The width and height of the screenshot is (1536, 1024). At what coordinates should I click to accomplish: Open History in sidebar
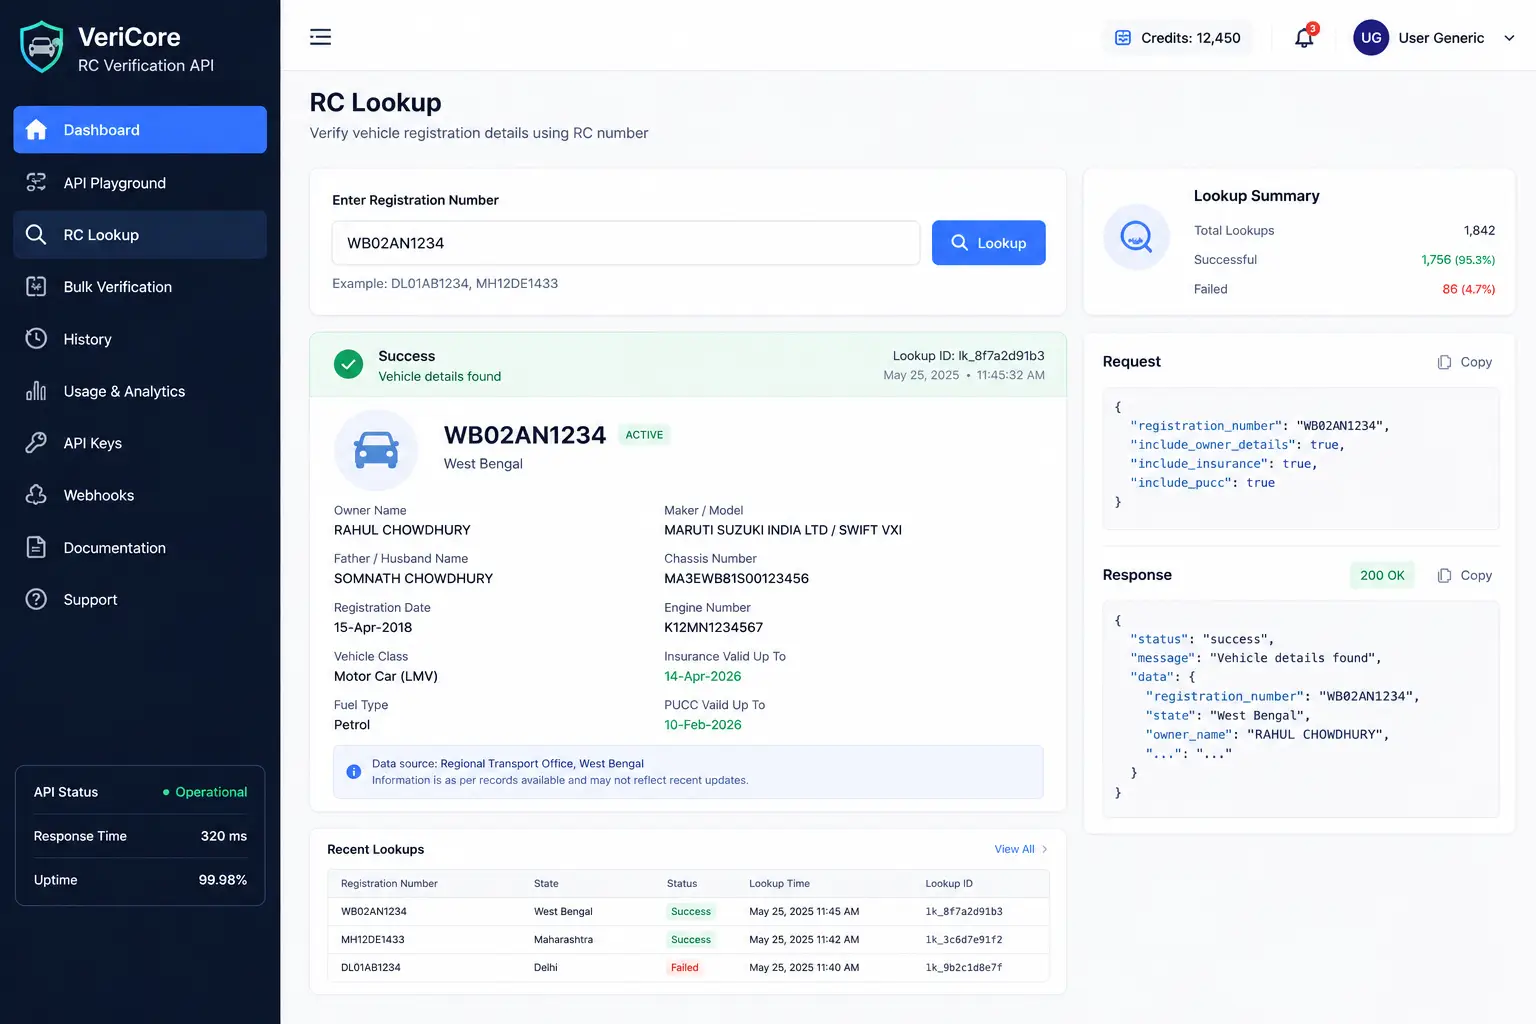140,338
